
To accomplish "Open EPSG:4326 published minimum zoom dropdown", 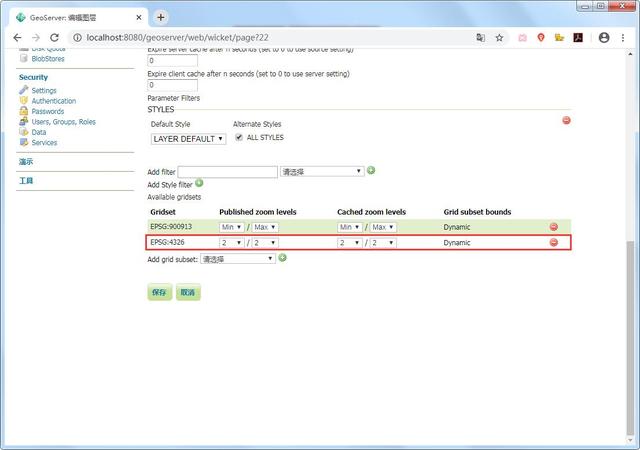I will coord(231,243).
